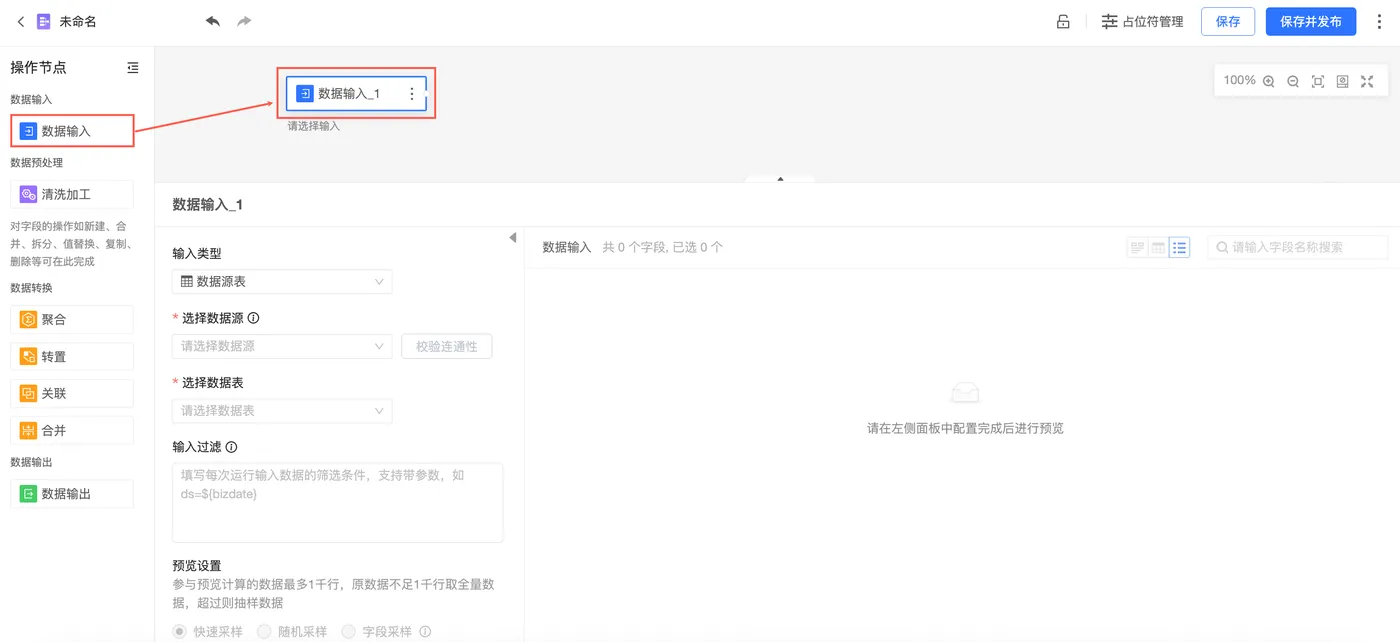Switch to first field view mode
Viewport: 1400px width, 642px height.
point(1137,247)
